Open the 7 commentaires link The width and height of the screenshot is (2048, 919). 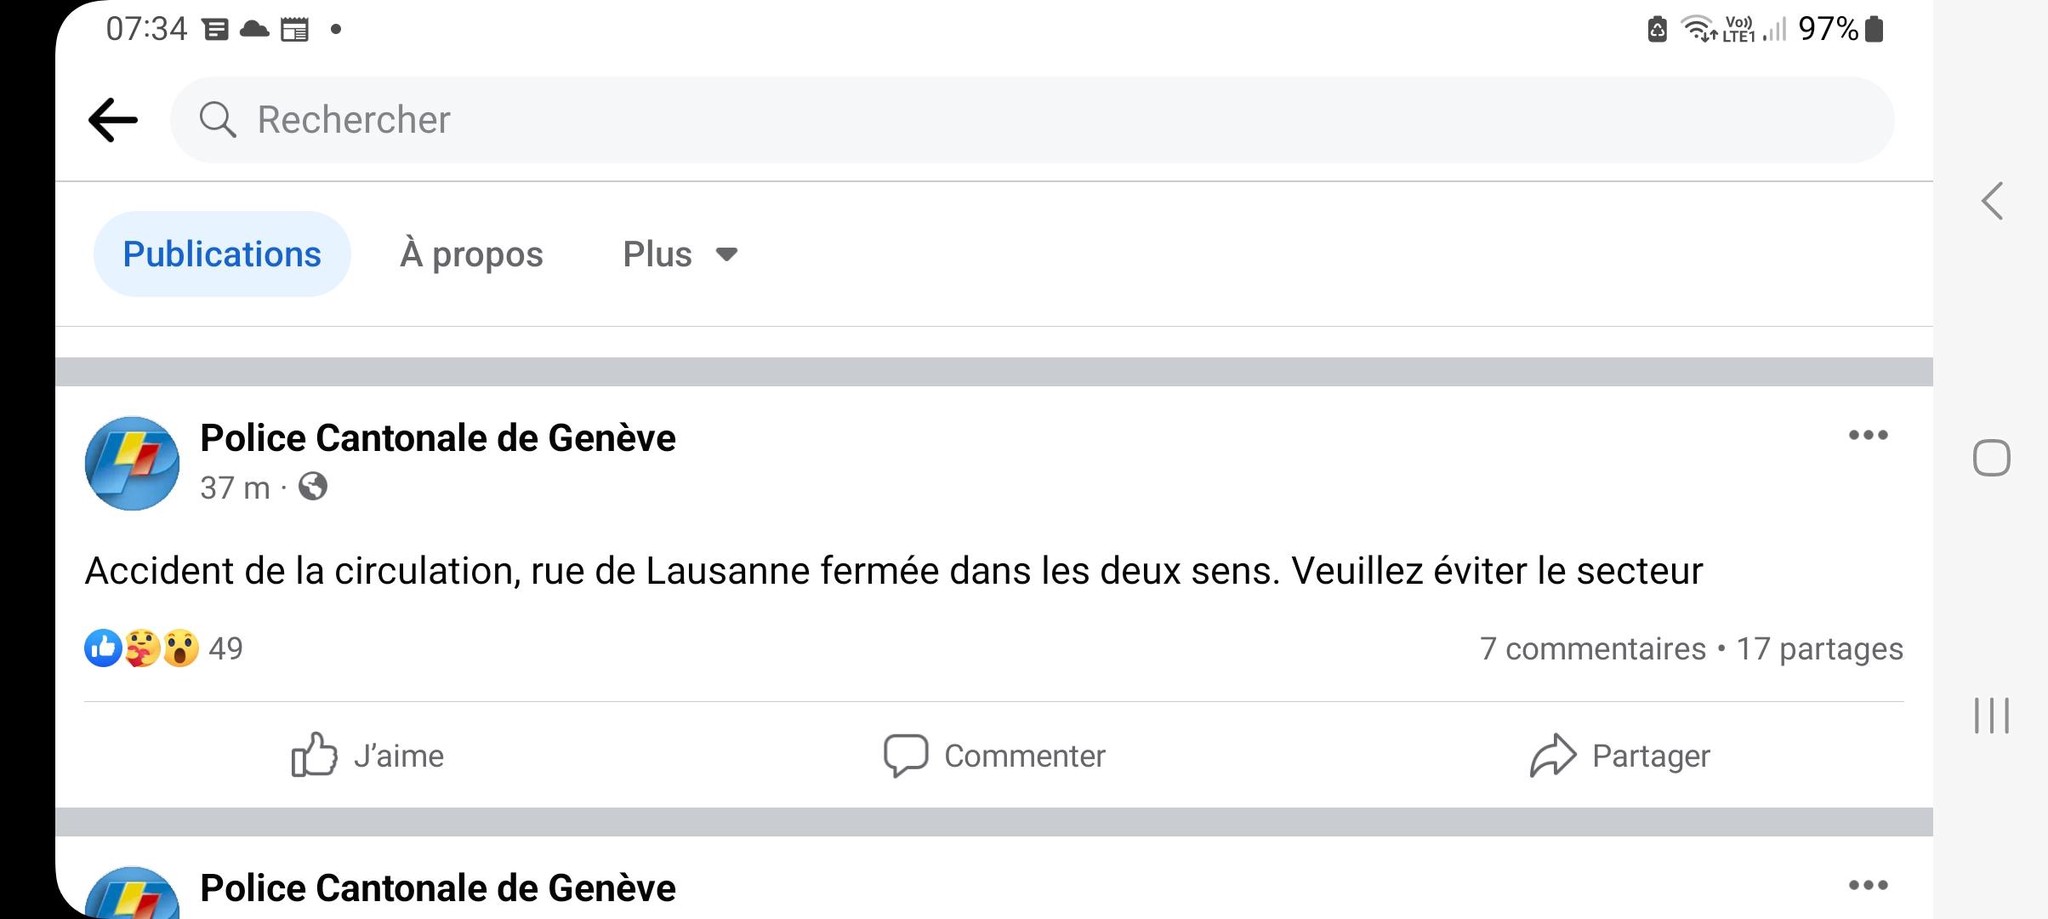point(1592,649)
